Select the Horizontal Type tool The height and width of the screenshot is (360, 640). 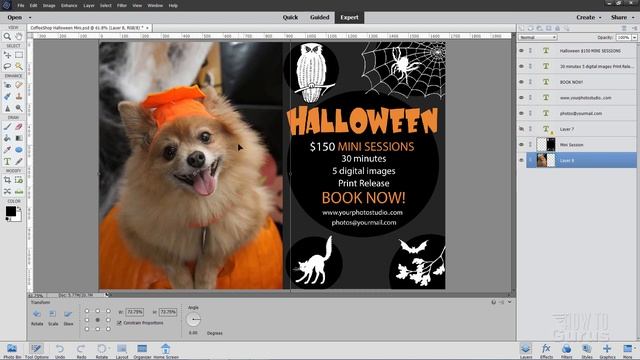pos(7,161)
